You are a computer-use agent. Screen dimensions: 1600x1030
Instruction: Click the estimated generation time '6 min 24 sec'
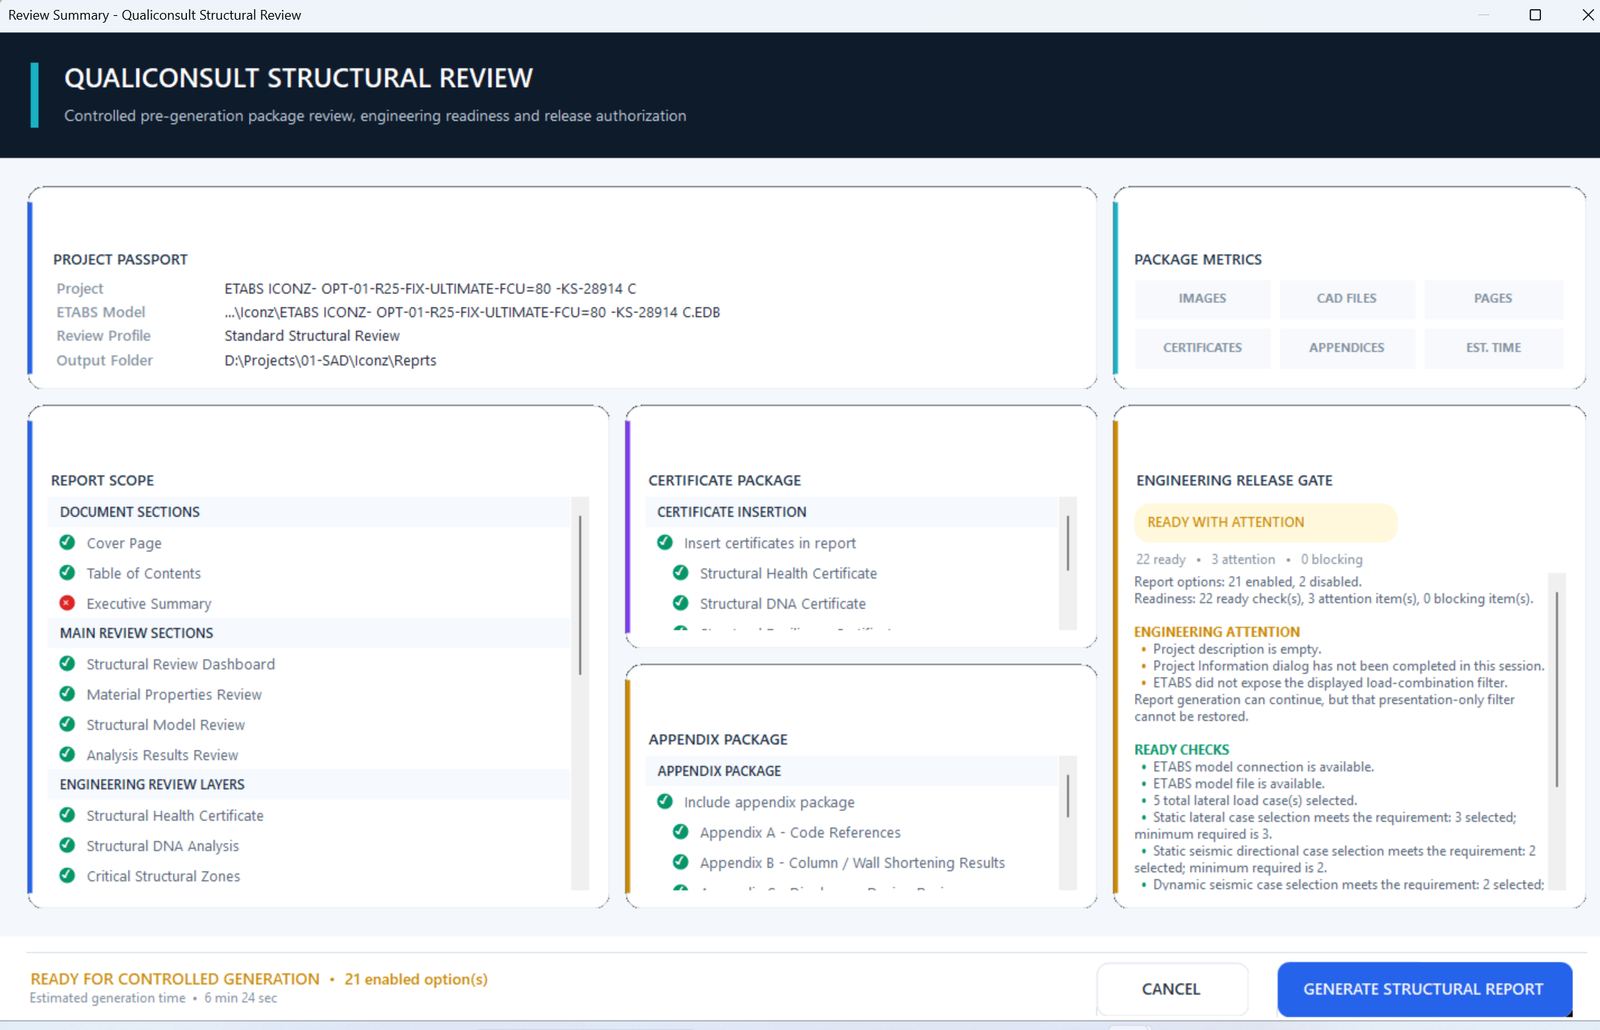click(241, 998)
